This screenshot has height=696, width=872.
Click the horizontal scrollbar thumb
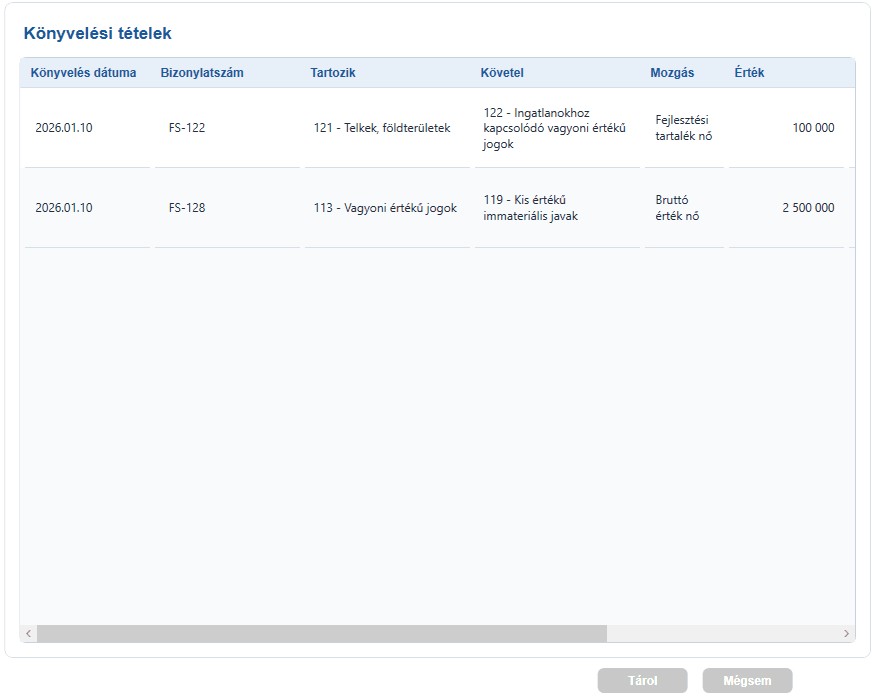pyautogui.click(x=322, y=633)
